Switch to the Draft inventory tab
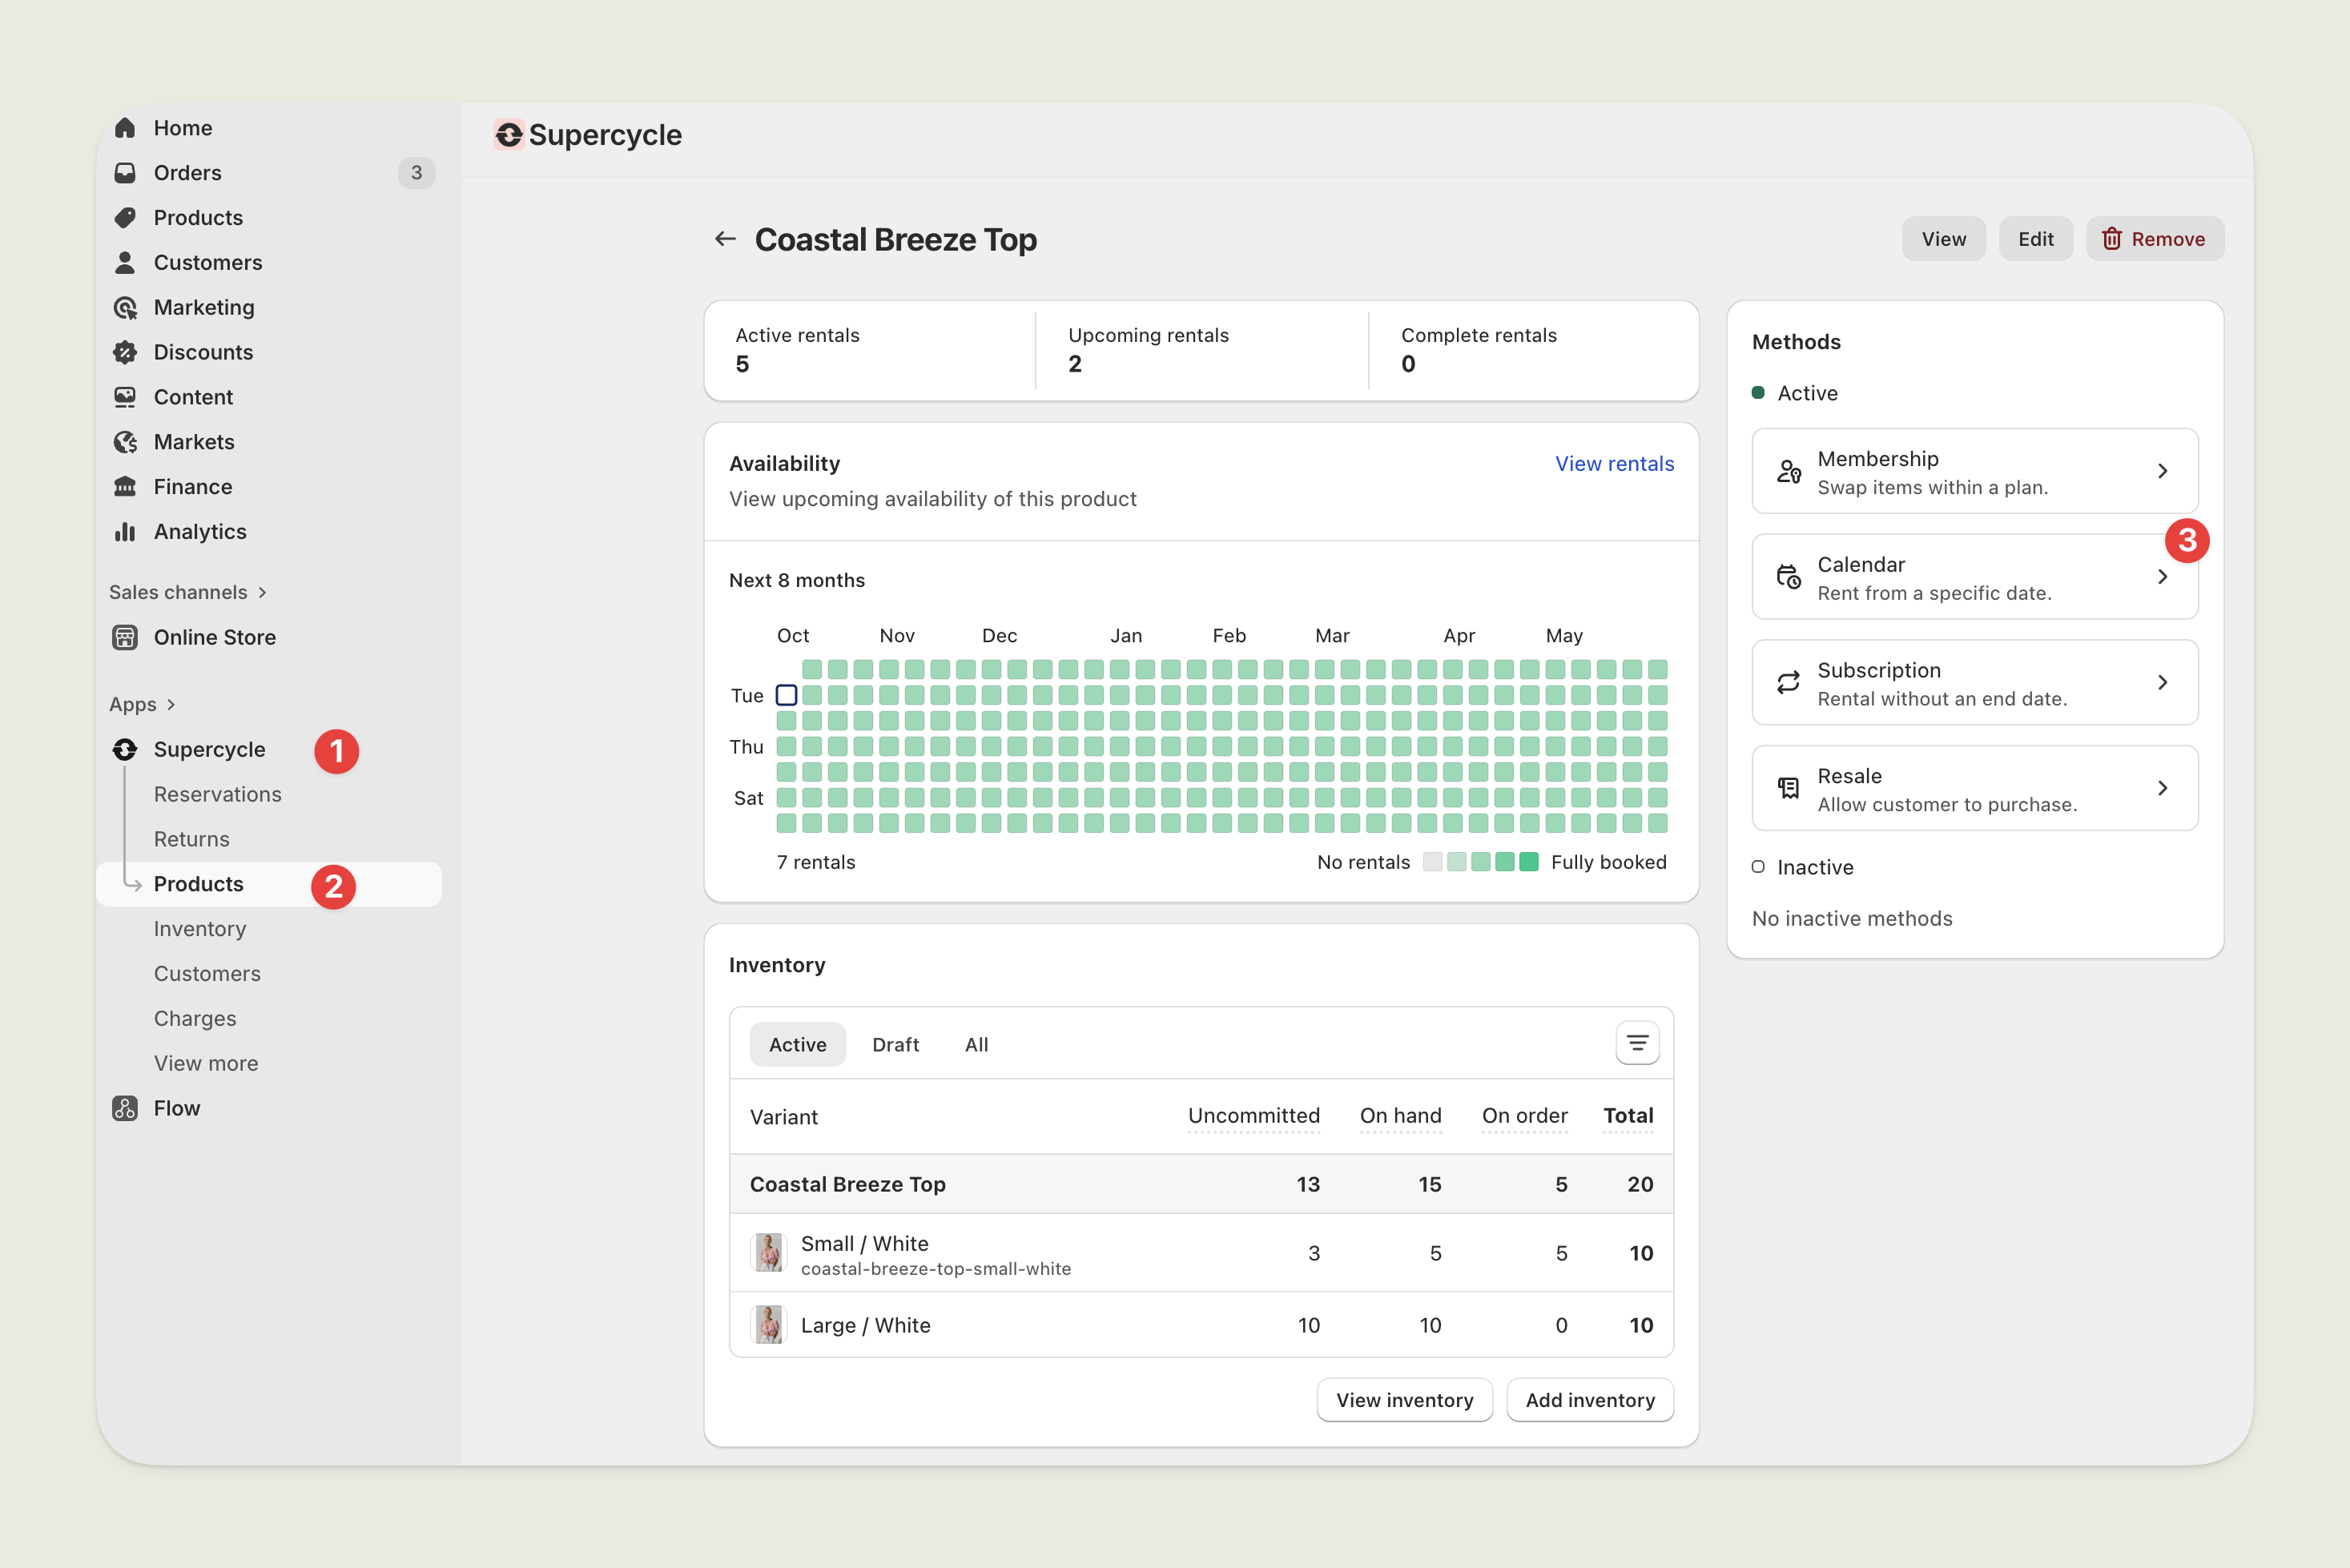Image resolution: width=2350 pixels, height=1568 pixels. [895, 1044]
